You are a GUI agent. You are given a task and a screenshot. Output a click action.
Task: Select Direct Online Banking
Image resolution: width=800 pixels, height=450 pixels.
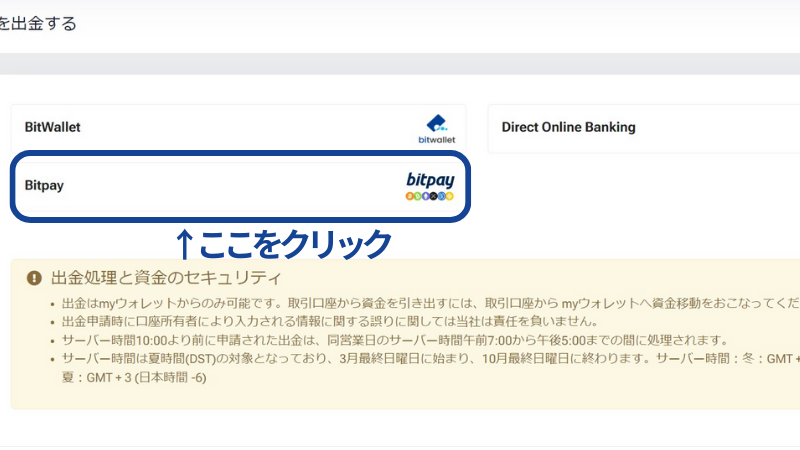tap(568, 127)
